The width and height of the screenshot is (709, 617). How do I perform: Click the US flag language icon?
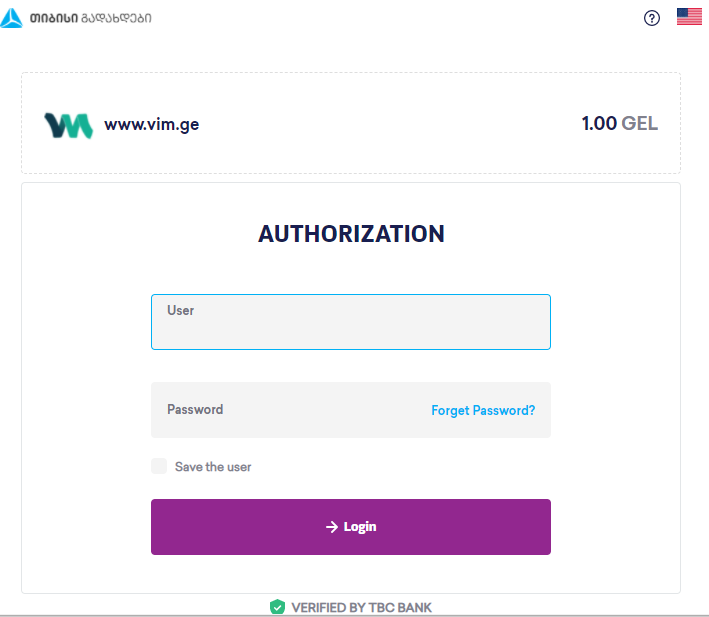[x=689, y=17]
